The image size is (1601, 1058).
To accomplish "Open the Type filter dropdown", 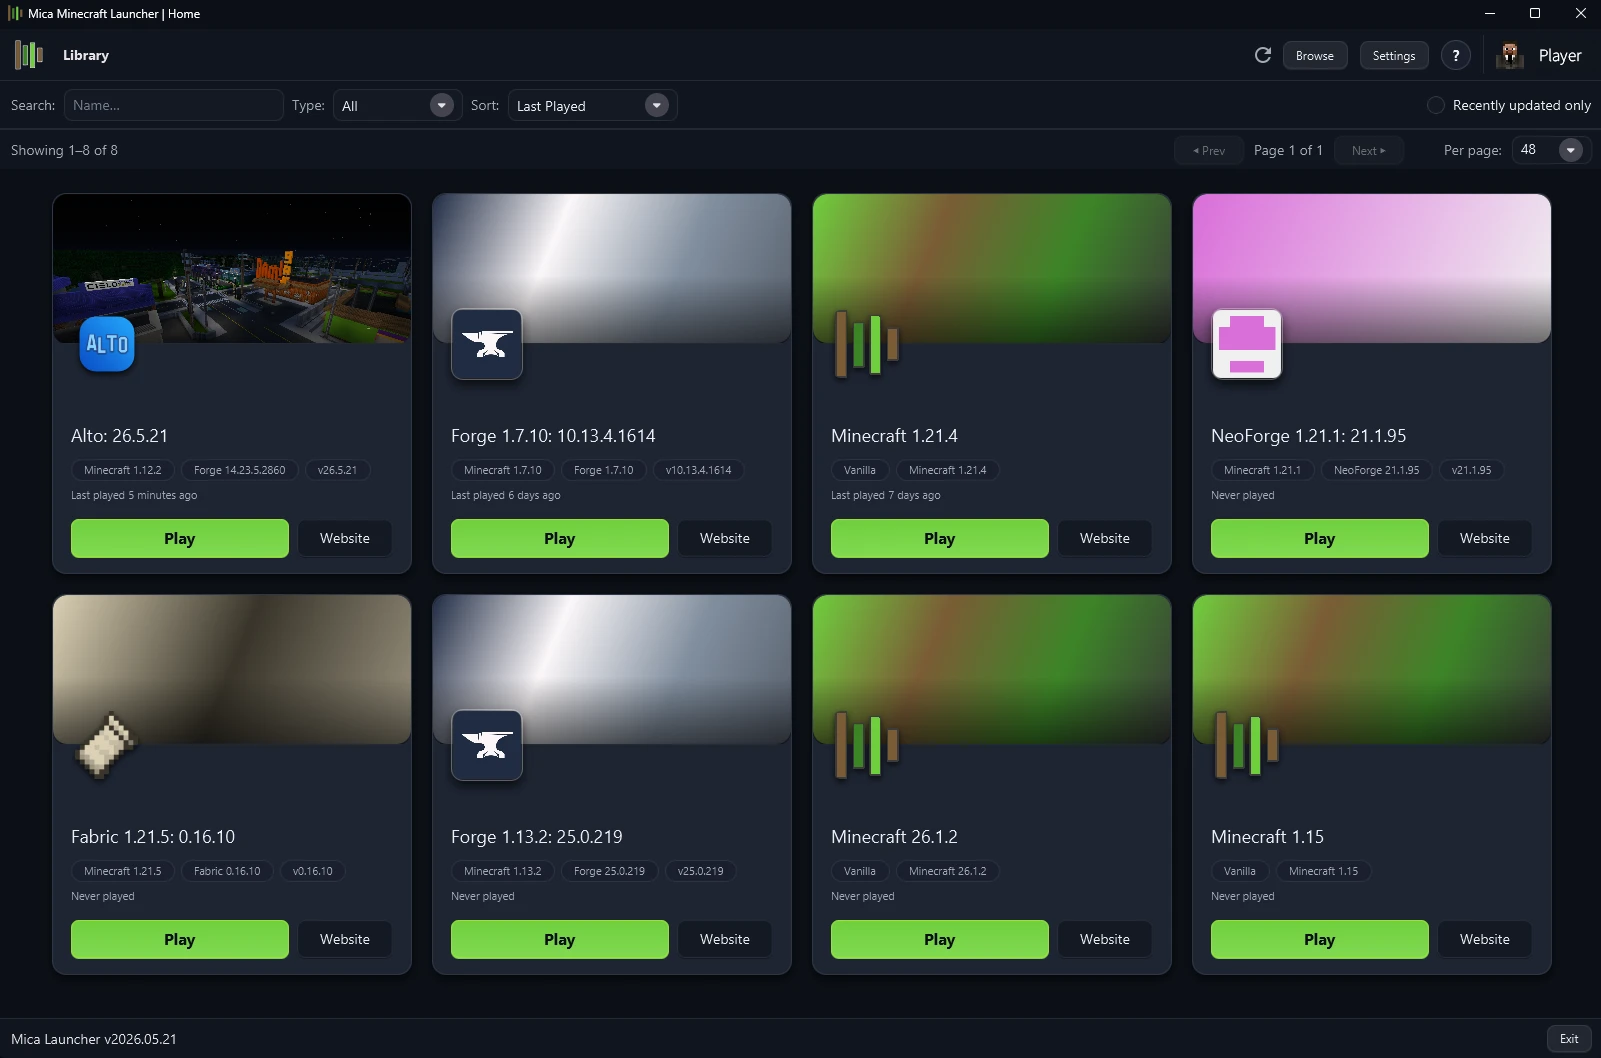I will (397, 105).
